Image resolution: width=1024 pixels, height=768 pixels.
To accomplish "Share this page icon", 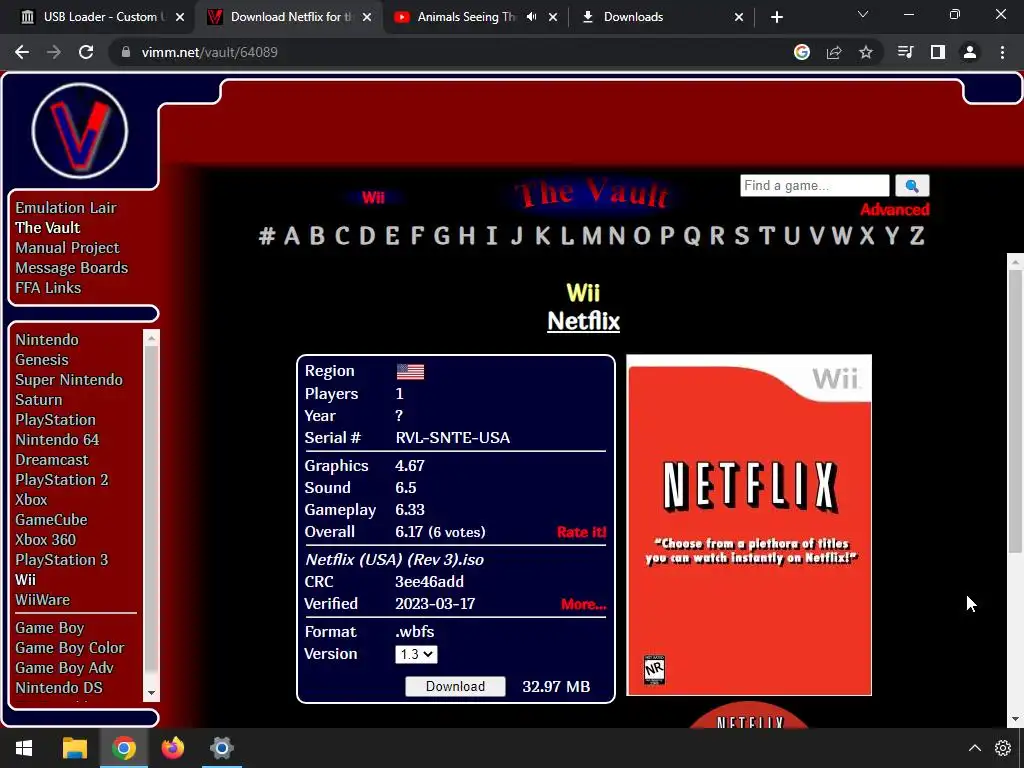I will (834, 52).
